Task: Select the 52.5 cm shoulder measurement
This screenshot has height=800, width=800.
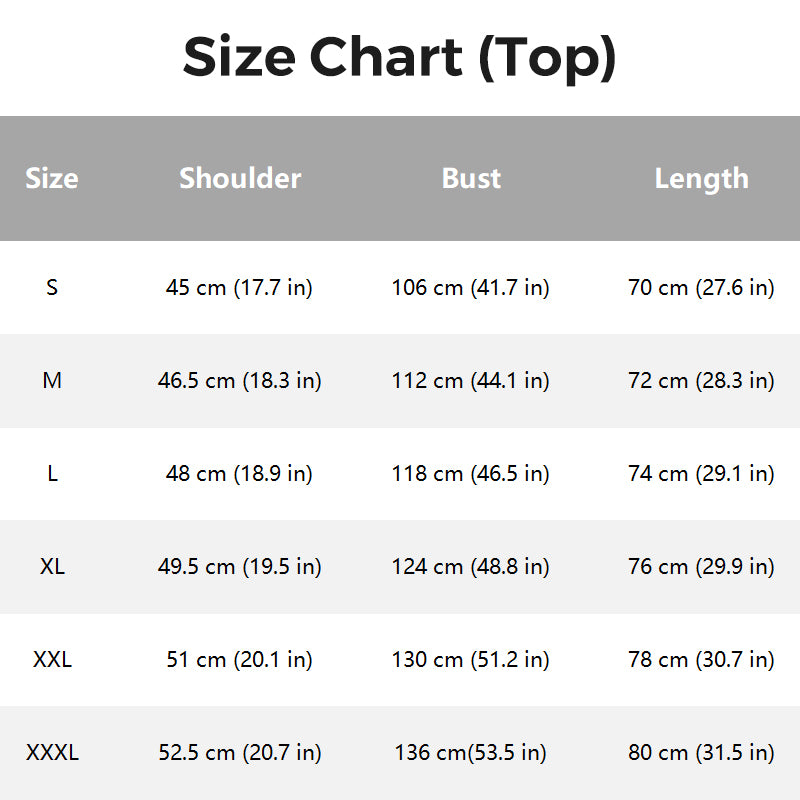Action: [239, 753]
